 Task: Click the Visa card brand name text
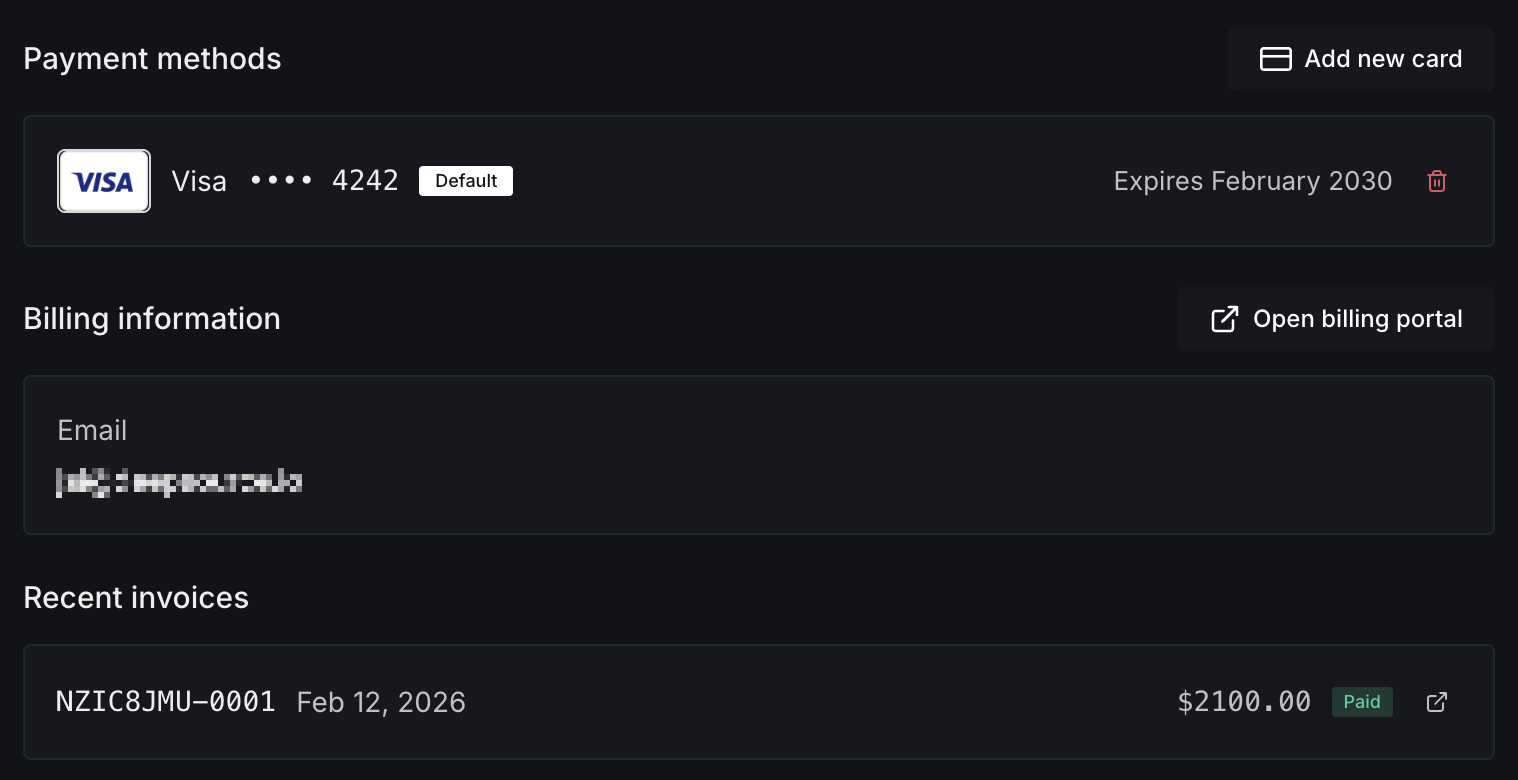click(x=199, y=181)
